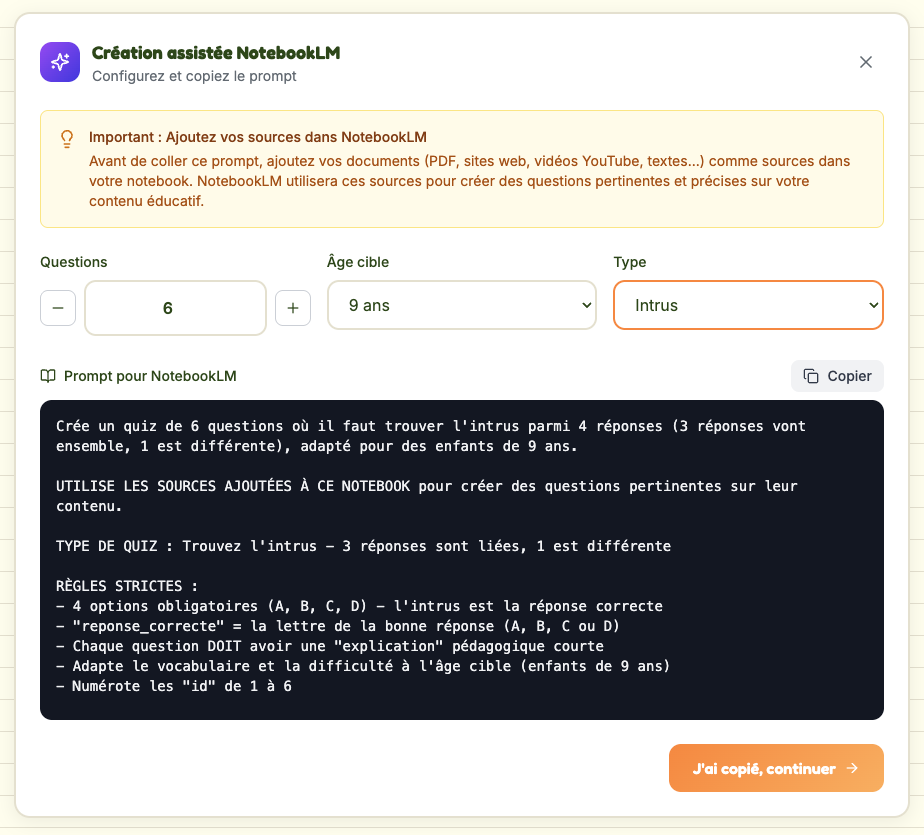Click the Prompt pour NotebookLM label

point(150,376)
